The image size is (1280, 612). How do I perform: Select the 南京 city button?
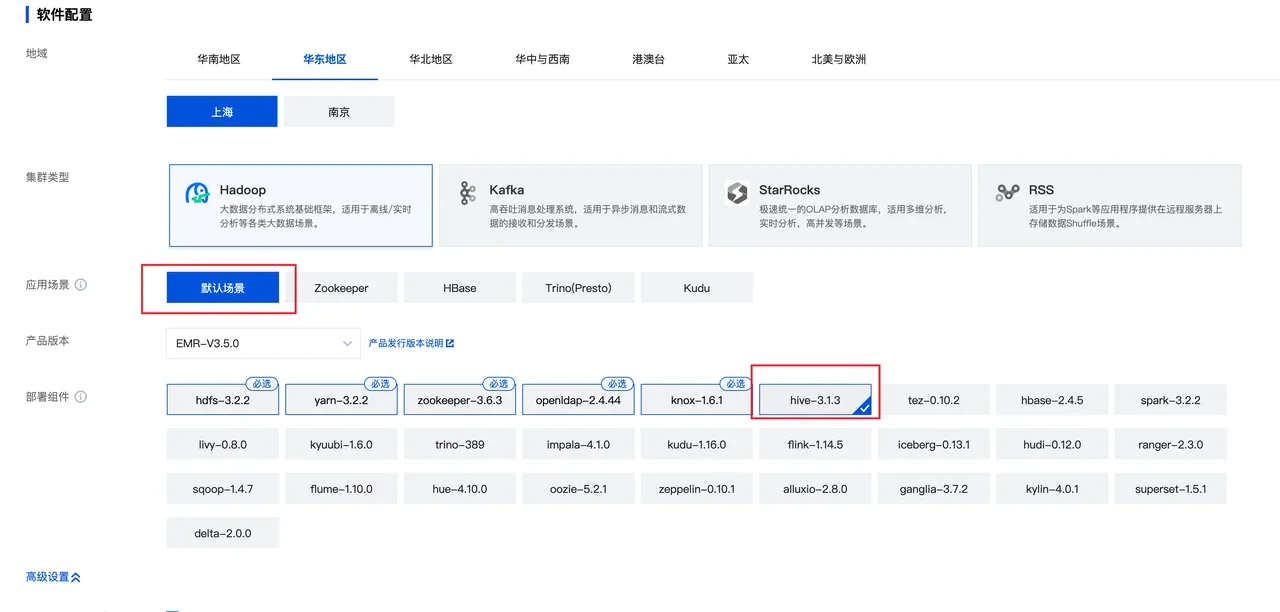click(339, 111)
